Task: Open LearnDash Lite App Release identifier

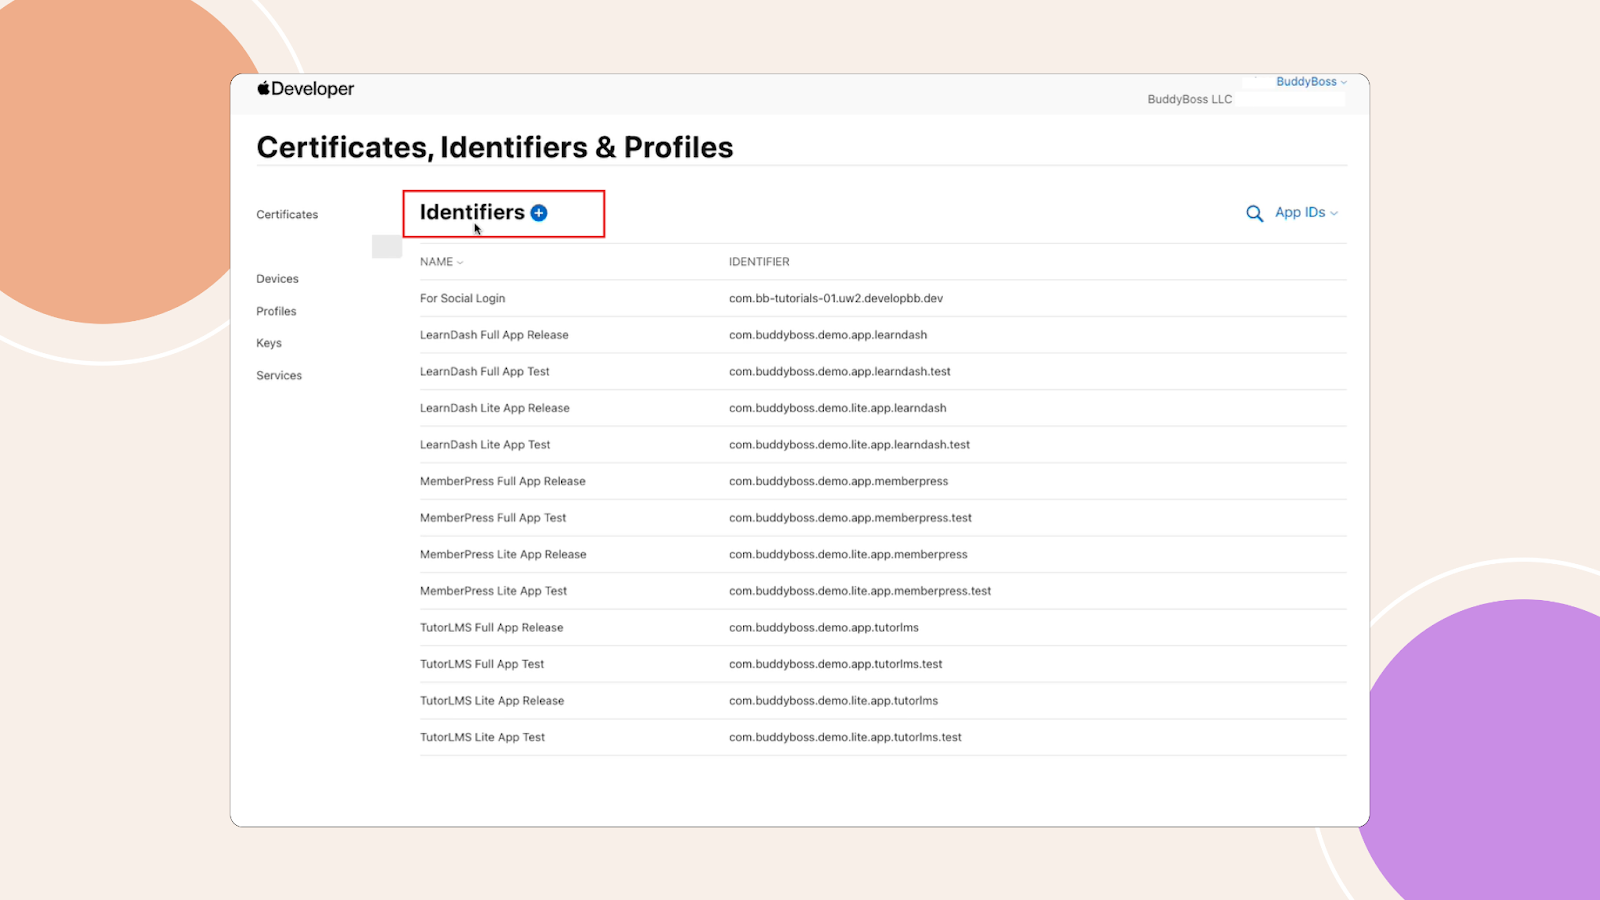Action: [x=495, y=408]
